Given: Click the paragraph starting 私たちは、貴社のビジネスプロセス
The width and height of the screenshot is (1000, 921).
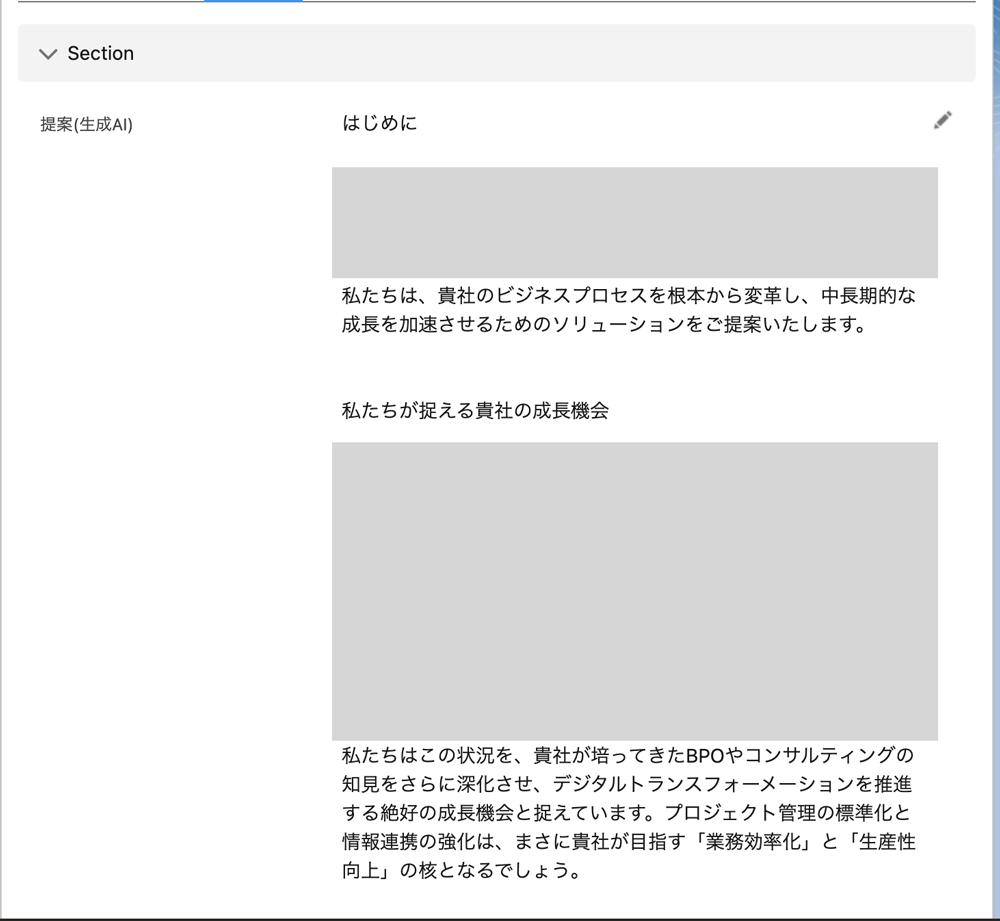Looking at the screenshot, I should (629, 310).
